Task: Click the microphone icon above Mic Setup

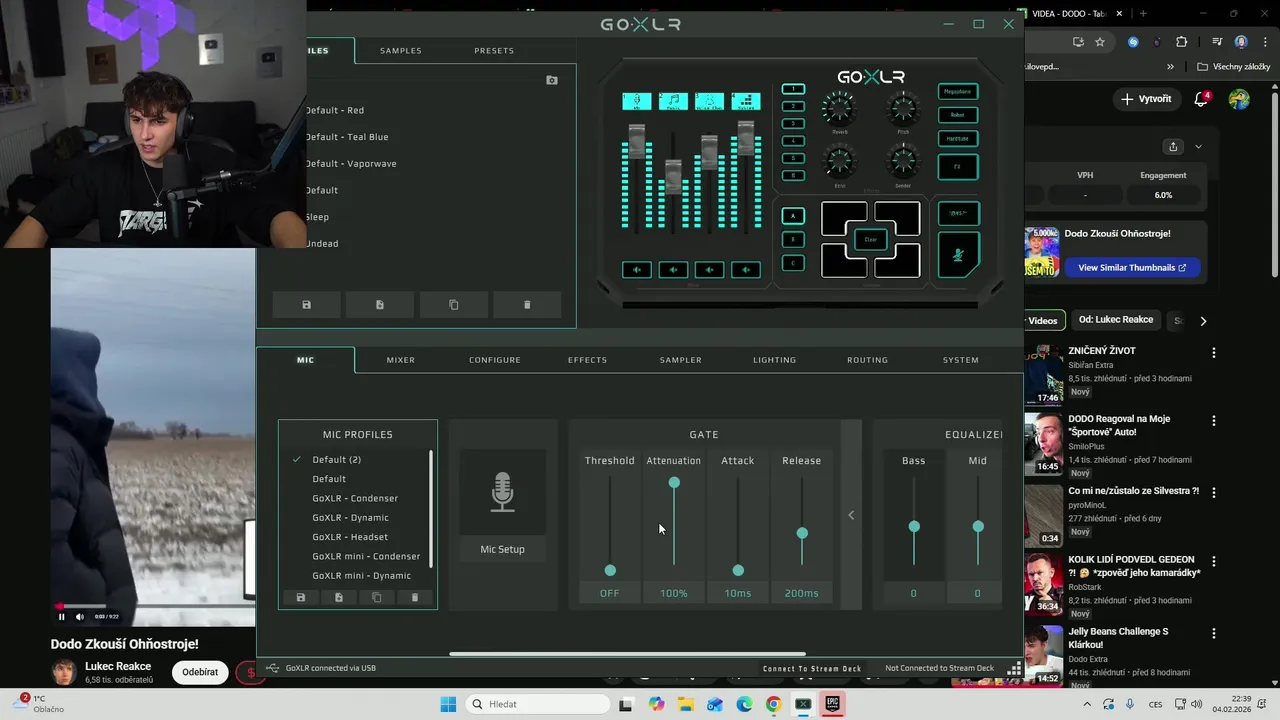Action: 502,492
